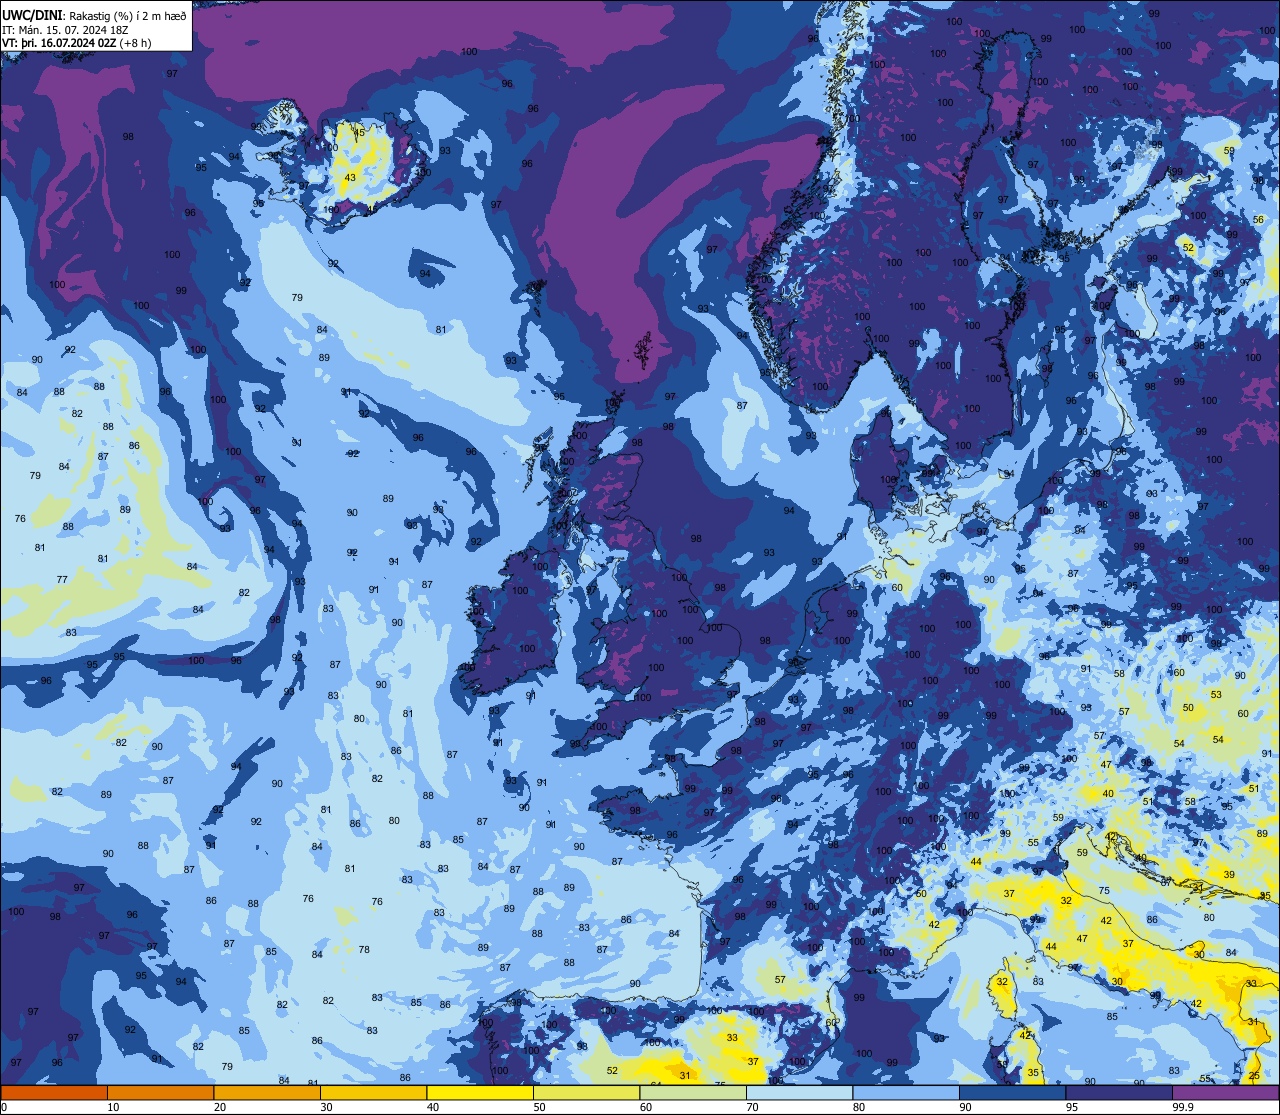Click the legend scale label '10'
Screen dimensions: 1280x1115
point(113,1107)
